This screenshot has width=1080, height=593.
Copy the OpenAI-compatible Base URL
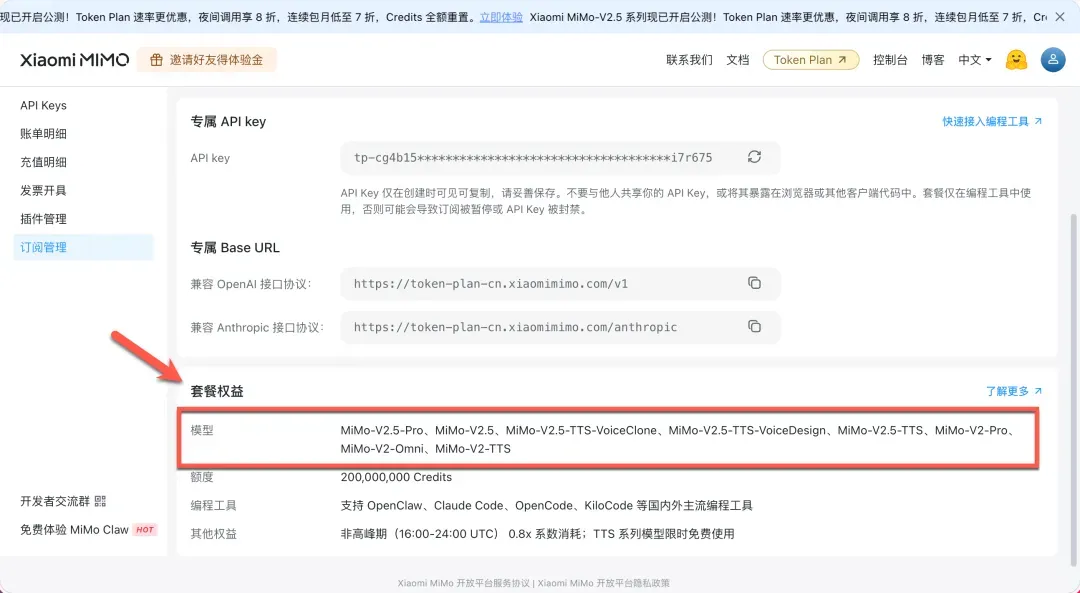[754, 283]
